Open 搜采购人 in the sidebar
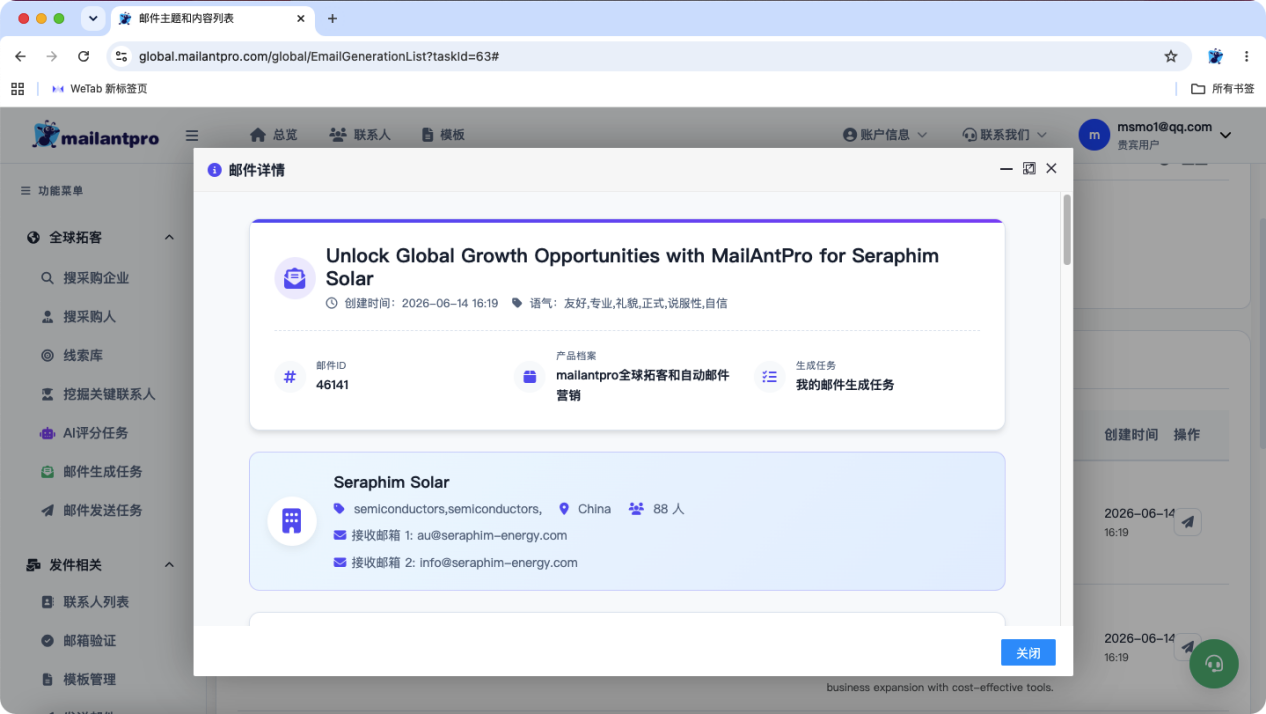 click(x=78, y=317)
